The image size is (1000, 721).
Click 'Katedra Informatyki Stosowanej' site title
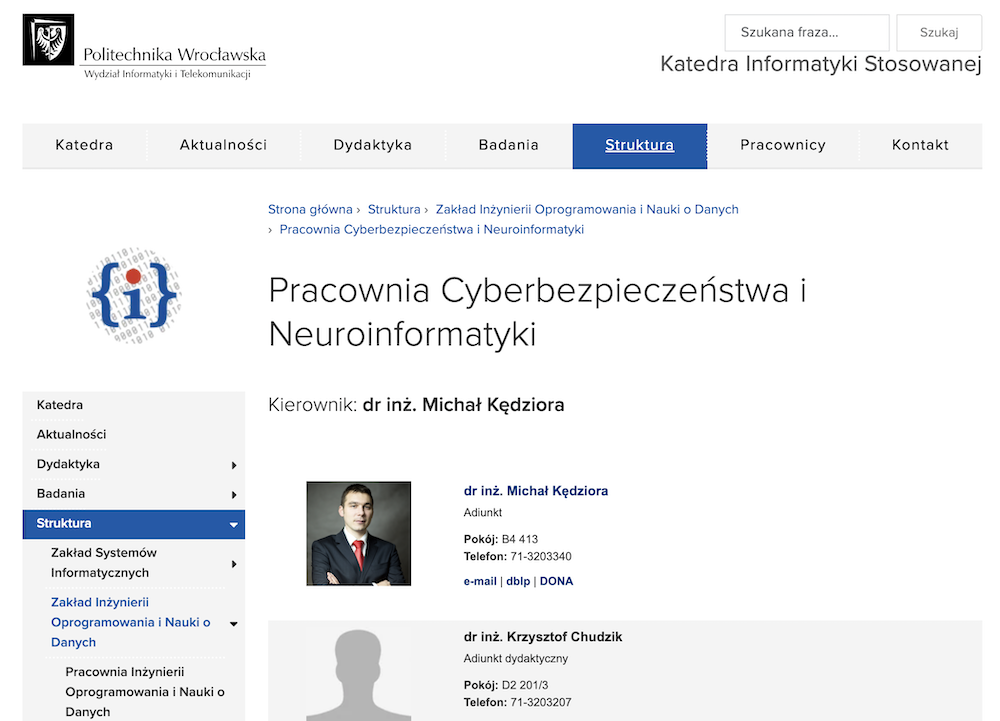point(821,64)
